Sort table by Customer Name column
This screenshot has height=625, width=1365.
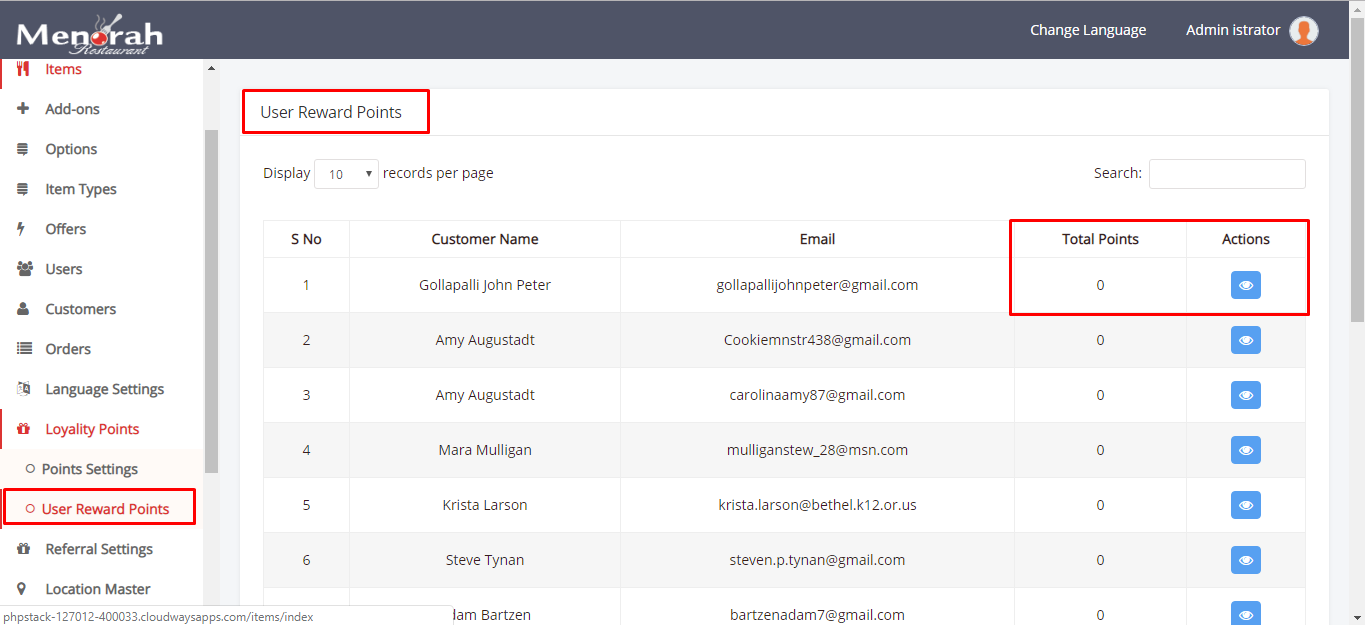coord(484,239)
